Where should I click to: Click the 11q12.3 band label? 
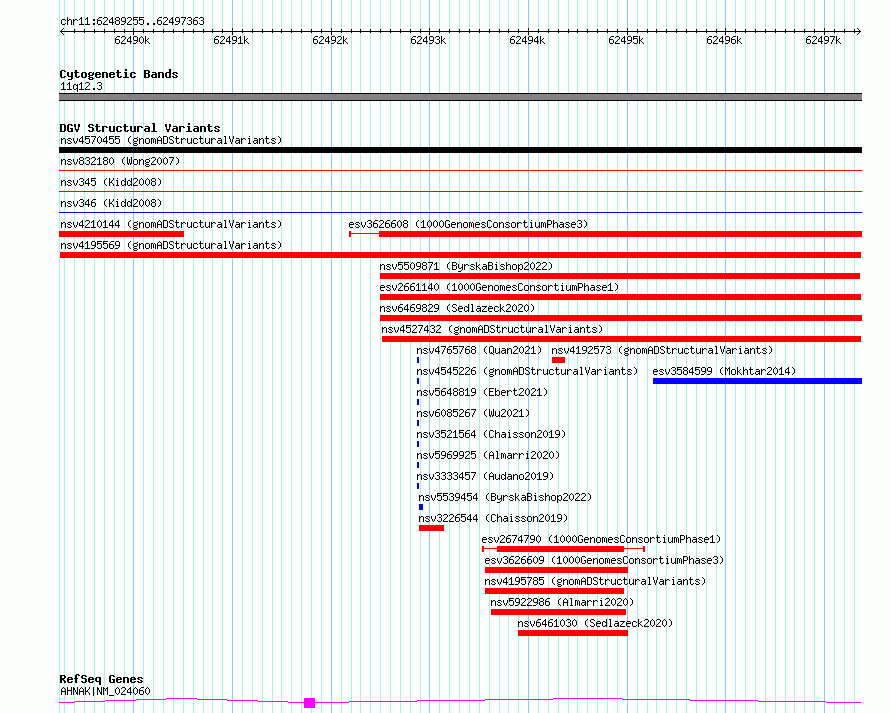click(x=81, y=86)
